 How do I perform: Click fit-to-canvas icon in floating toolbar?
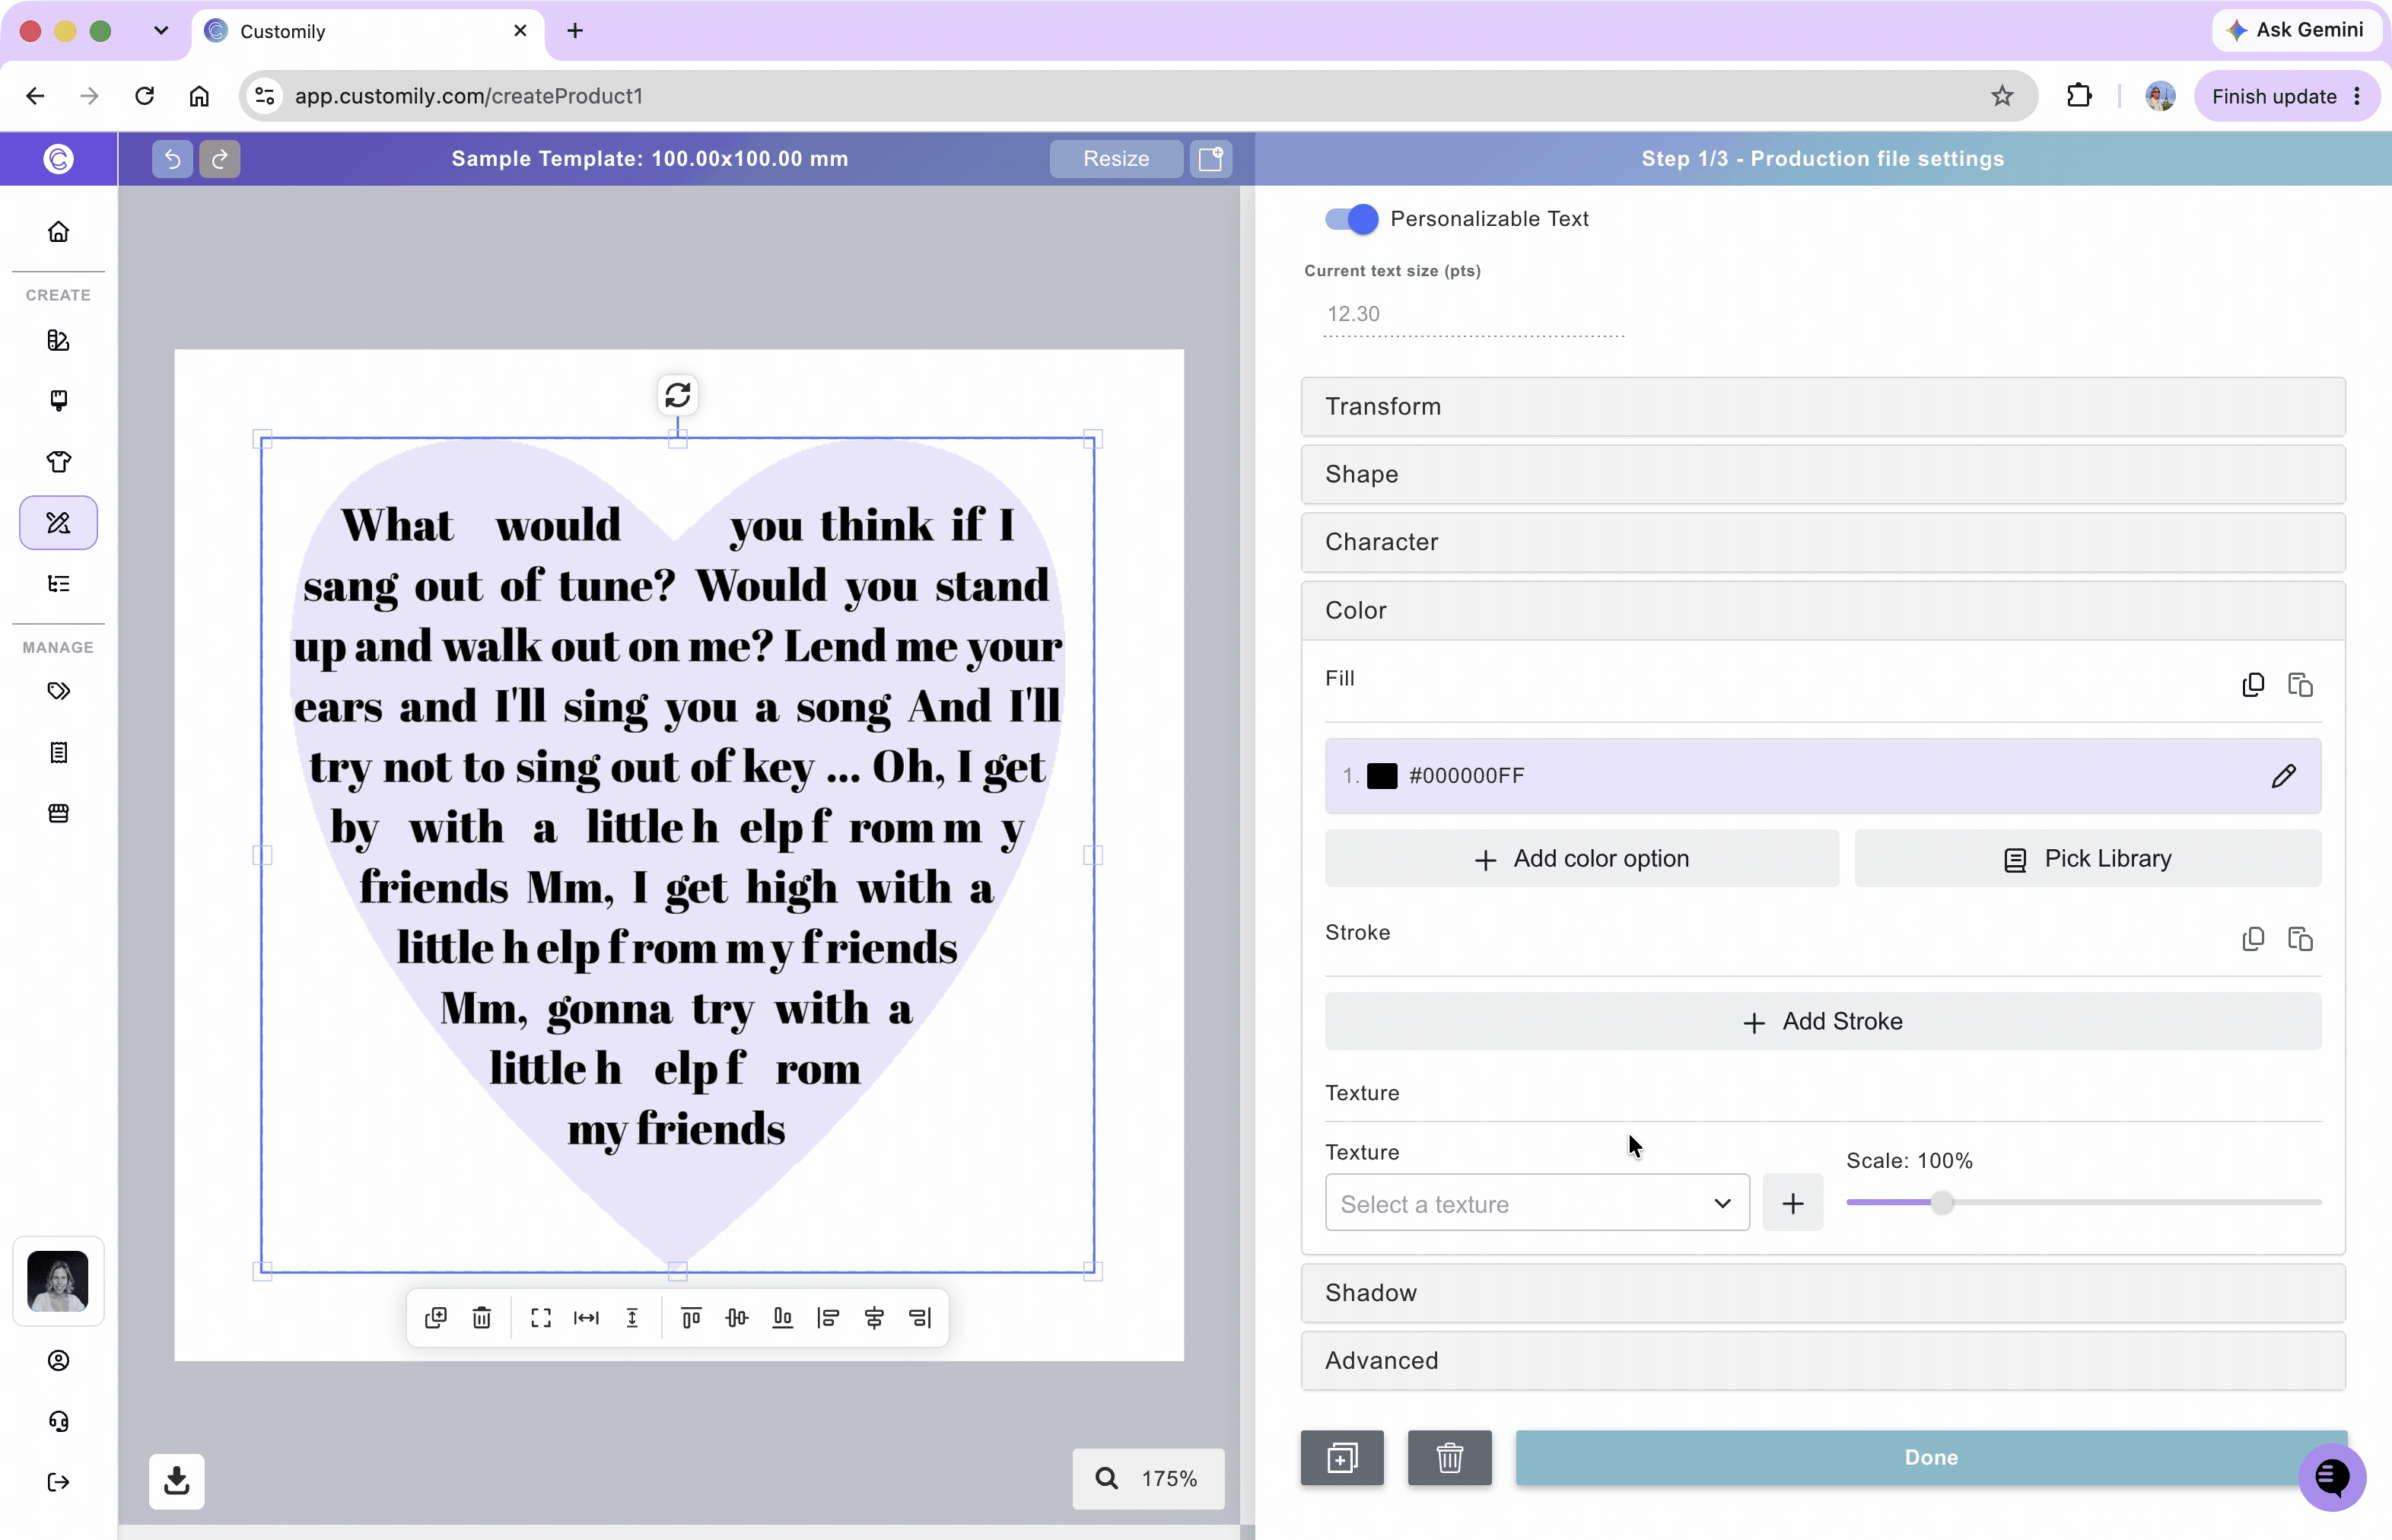[541, 1318]
